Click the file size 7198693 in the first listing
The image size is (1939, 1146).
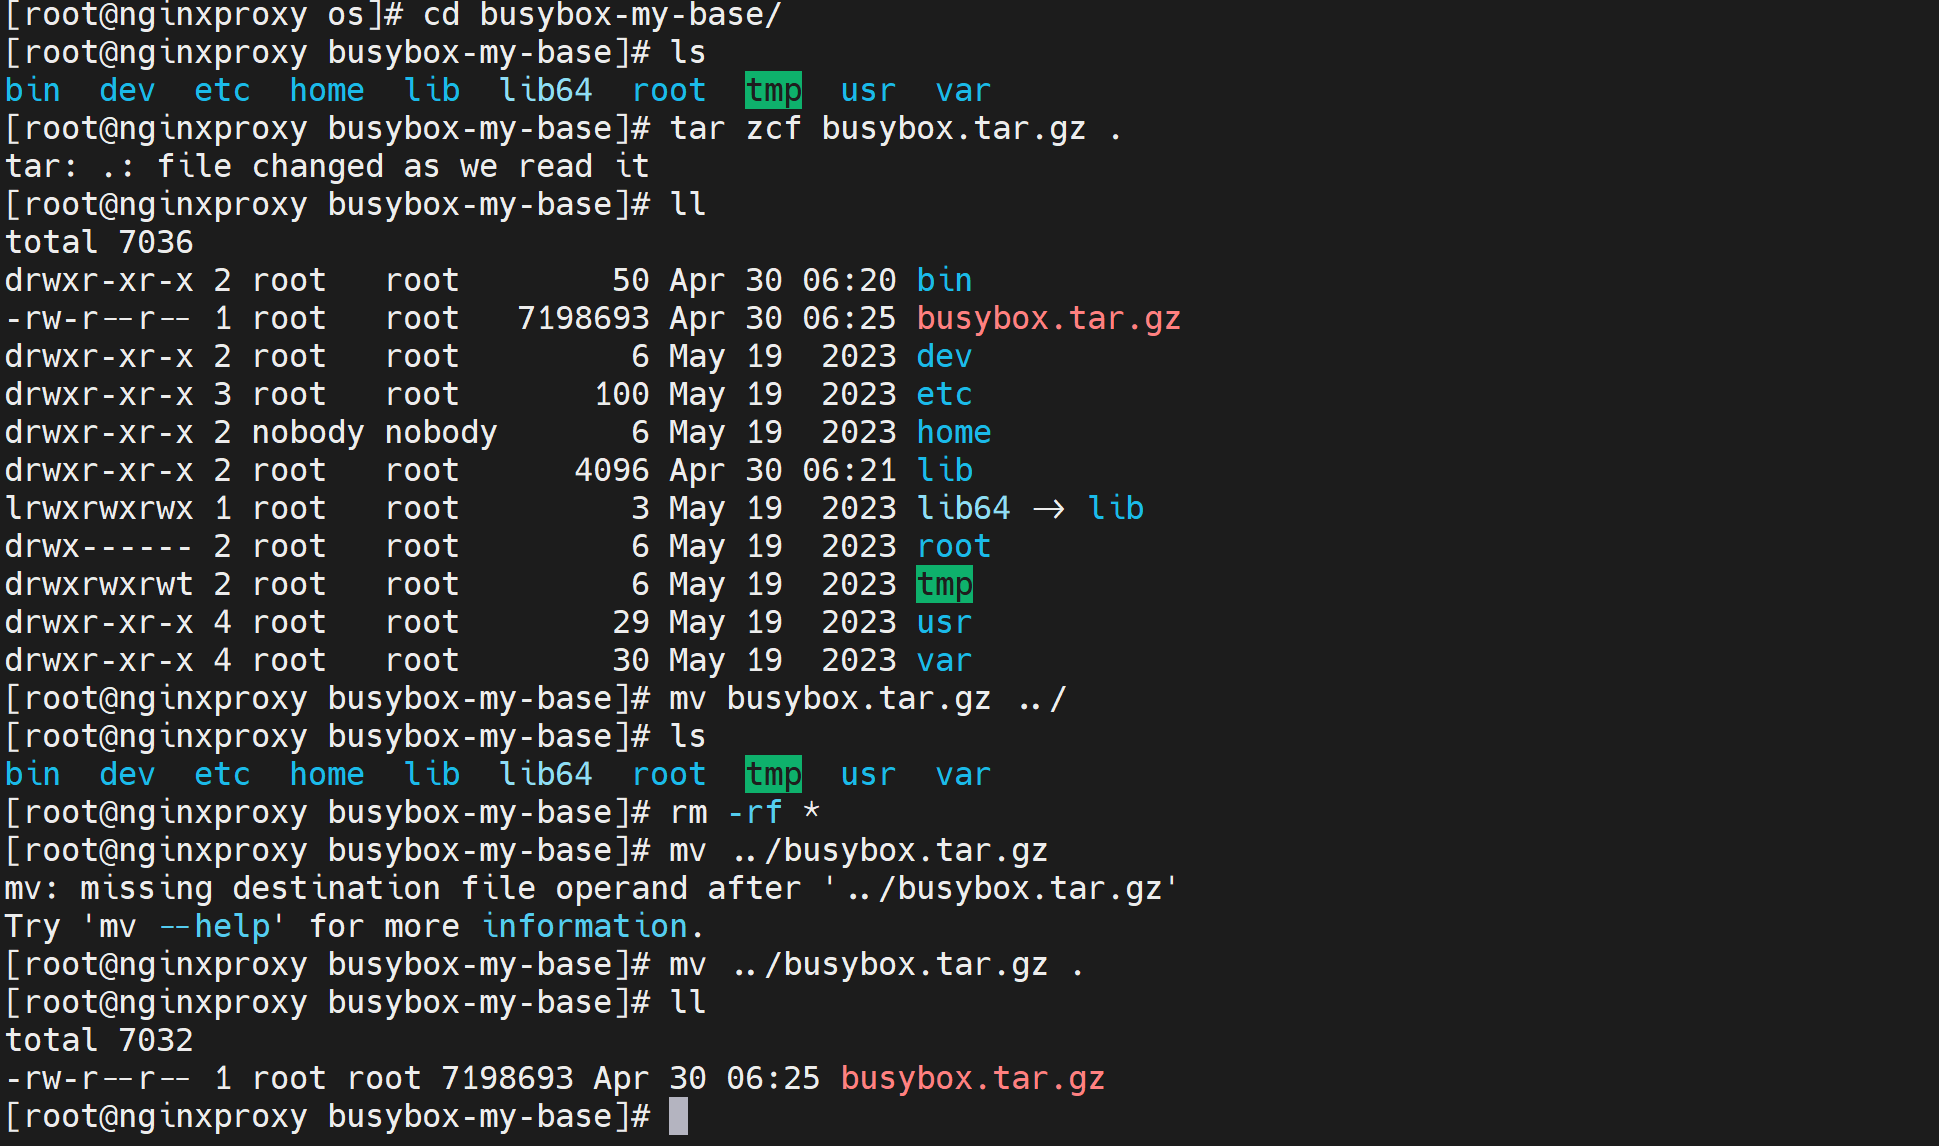click(x=583, y=318)
